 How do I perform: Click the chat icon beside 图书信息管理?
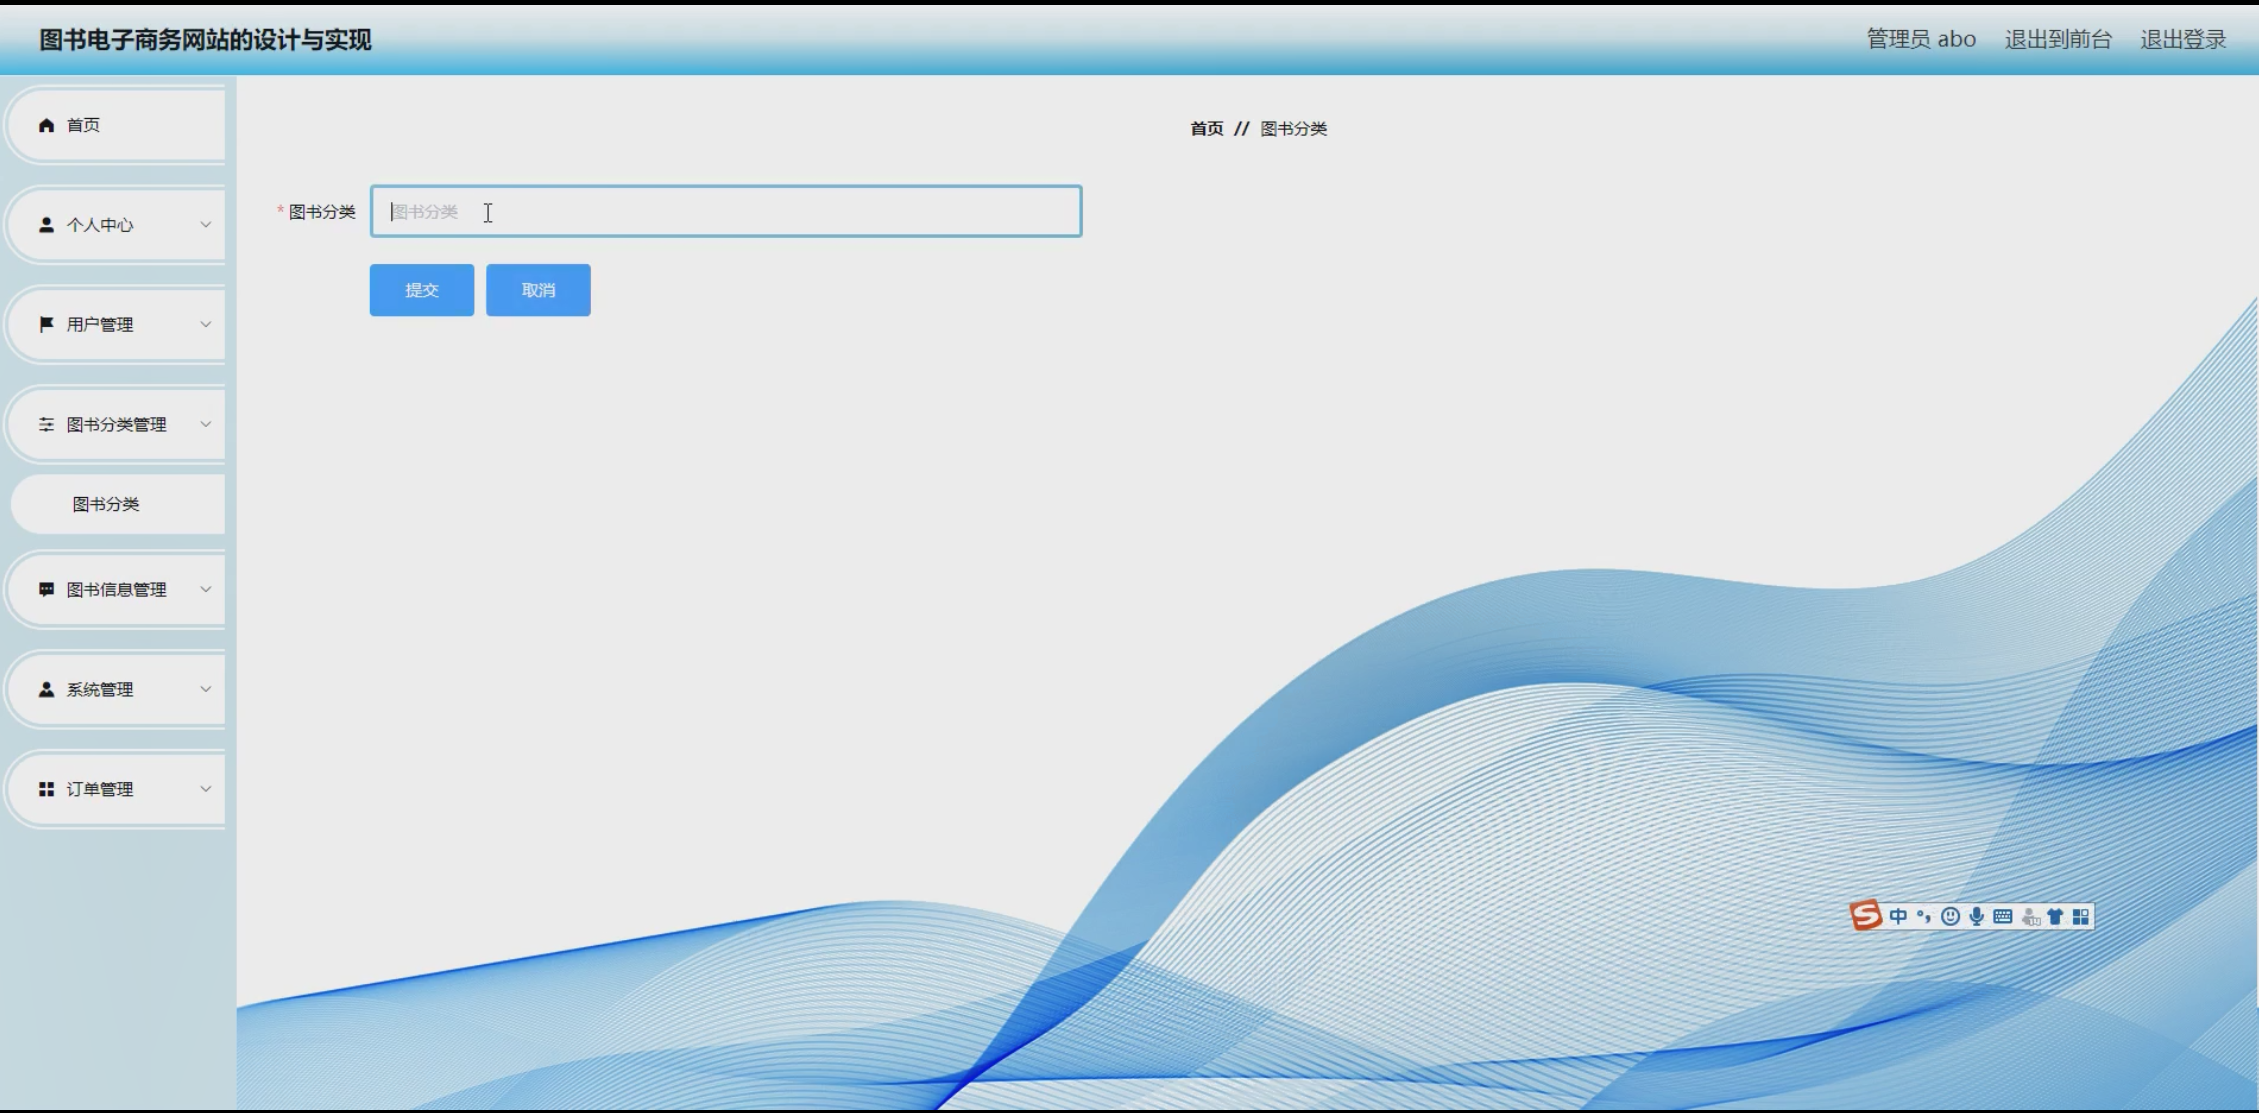point(46,589)
